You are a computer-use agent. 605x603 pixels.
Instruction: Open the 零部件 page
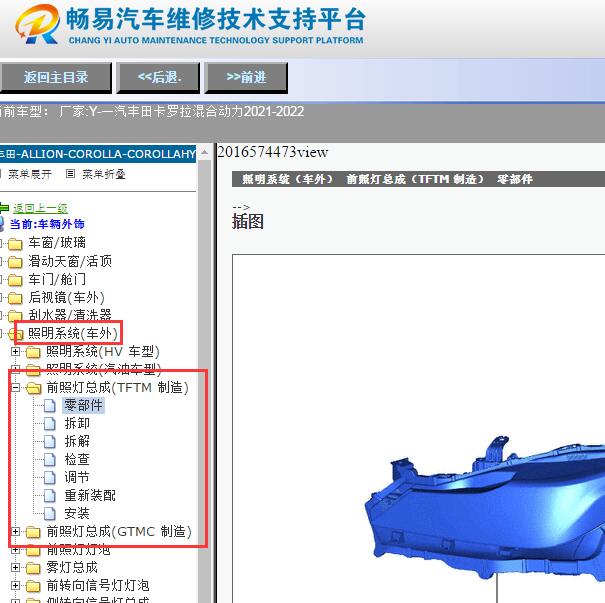pyautogui.click(x=83, y=405)
